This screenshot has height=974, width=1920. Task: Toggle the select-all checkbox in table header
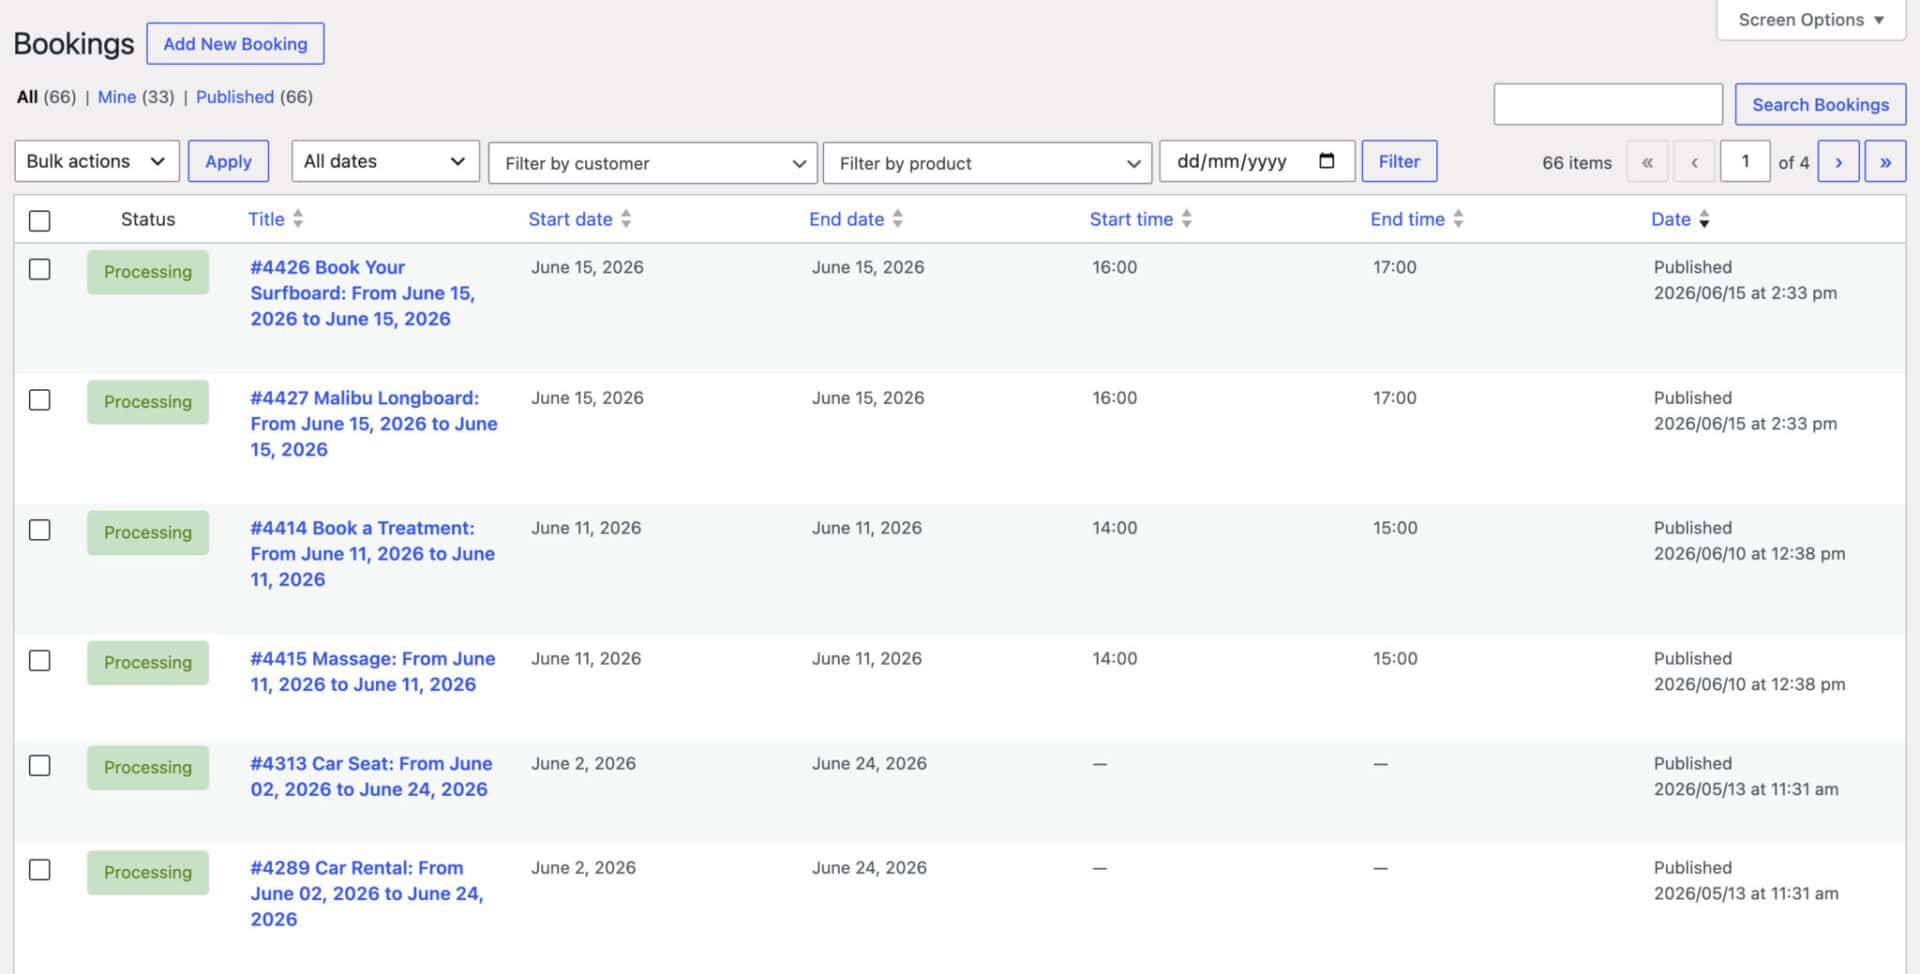[40, 221]
